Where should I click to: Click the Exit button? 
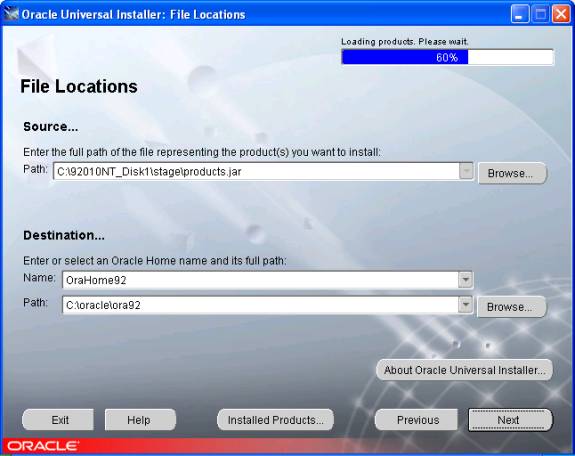coord(58,420)
